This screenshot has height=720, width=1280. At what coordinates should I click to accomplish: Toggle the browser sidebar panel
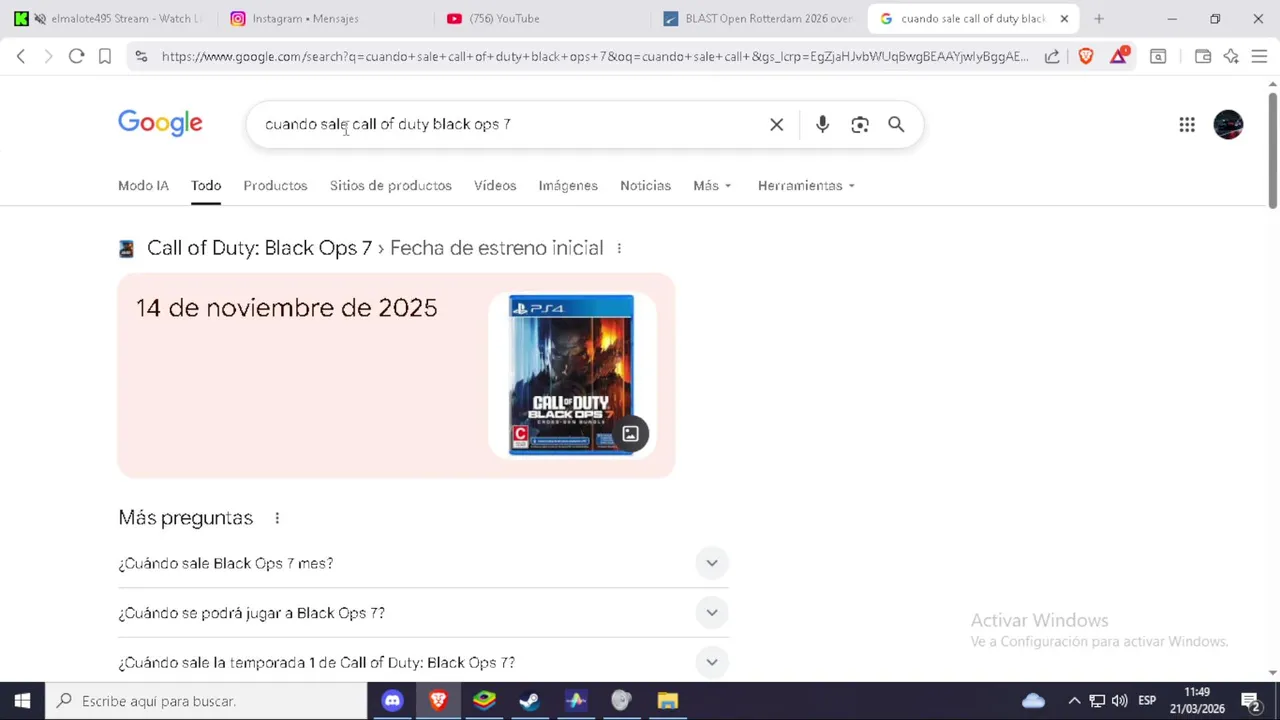coord(1158,56)
